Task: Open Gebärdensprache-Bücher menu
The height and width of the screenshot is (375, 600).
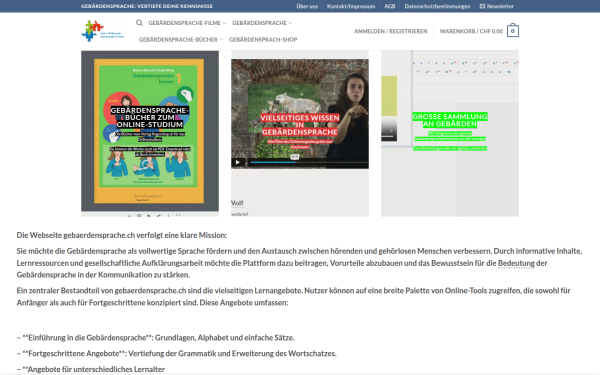Action: (178, 39)
